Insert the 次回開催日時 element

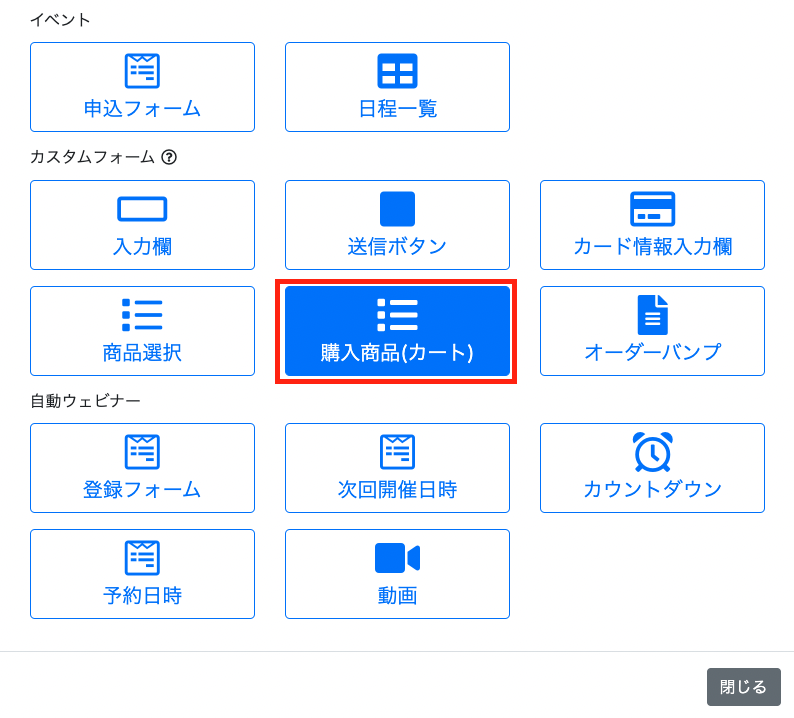pos(397,468)
